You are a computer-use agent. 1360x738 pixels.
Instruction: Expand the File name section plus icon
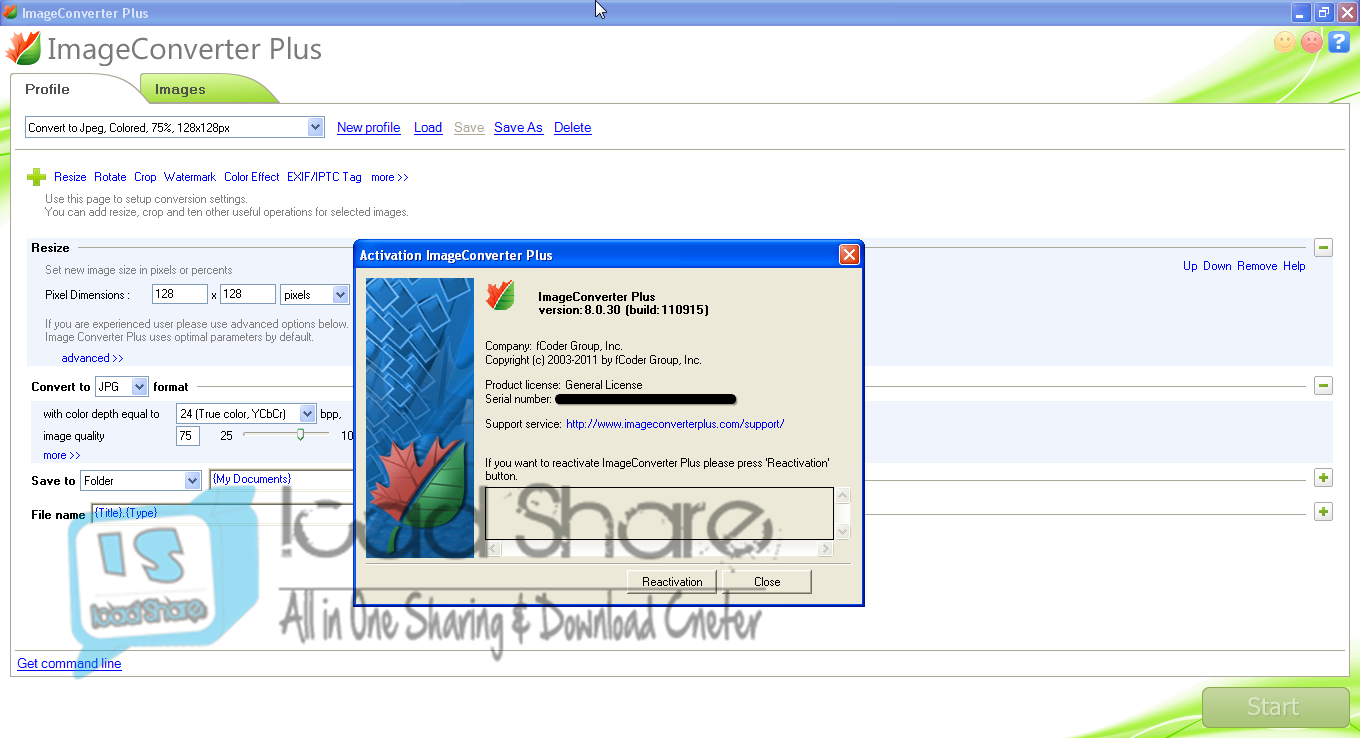(x=1324, y=512)
